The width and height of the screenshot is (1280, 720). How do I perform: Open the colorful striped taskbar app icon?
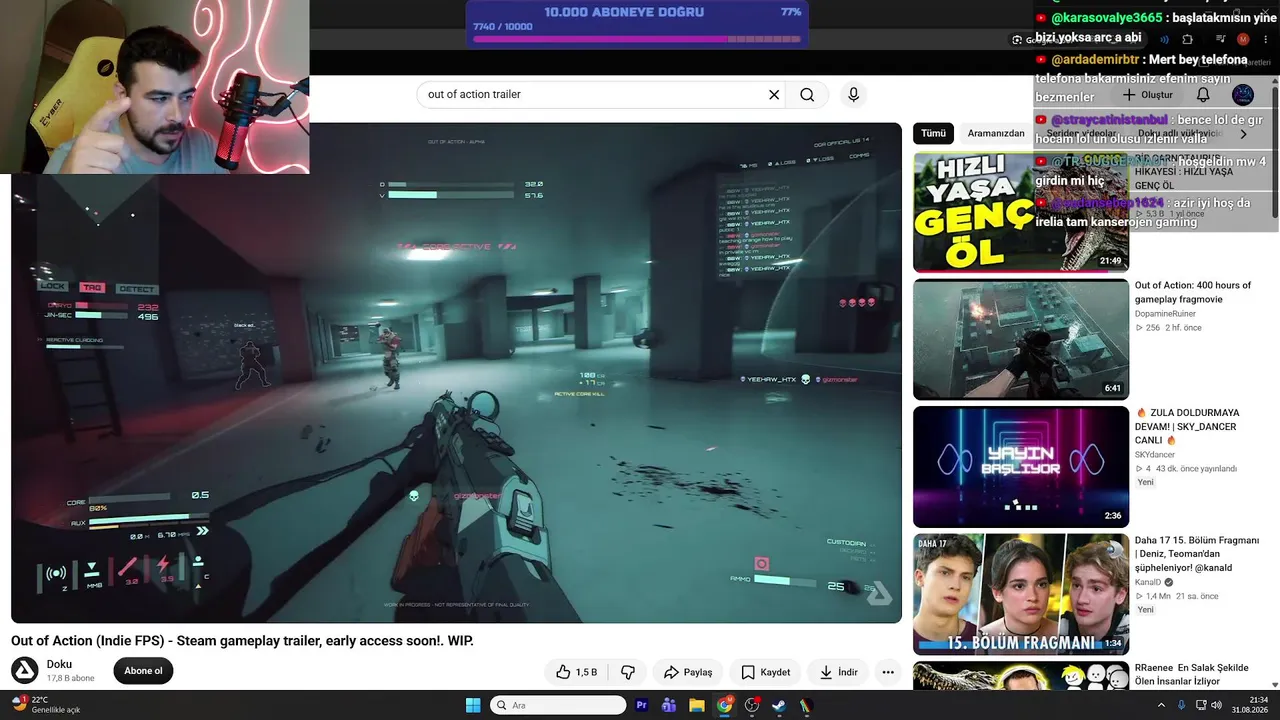[806, 705]
